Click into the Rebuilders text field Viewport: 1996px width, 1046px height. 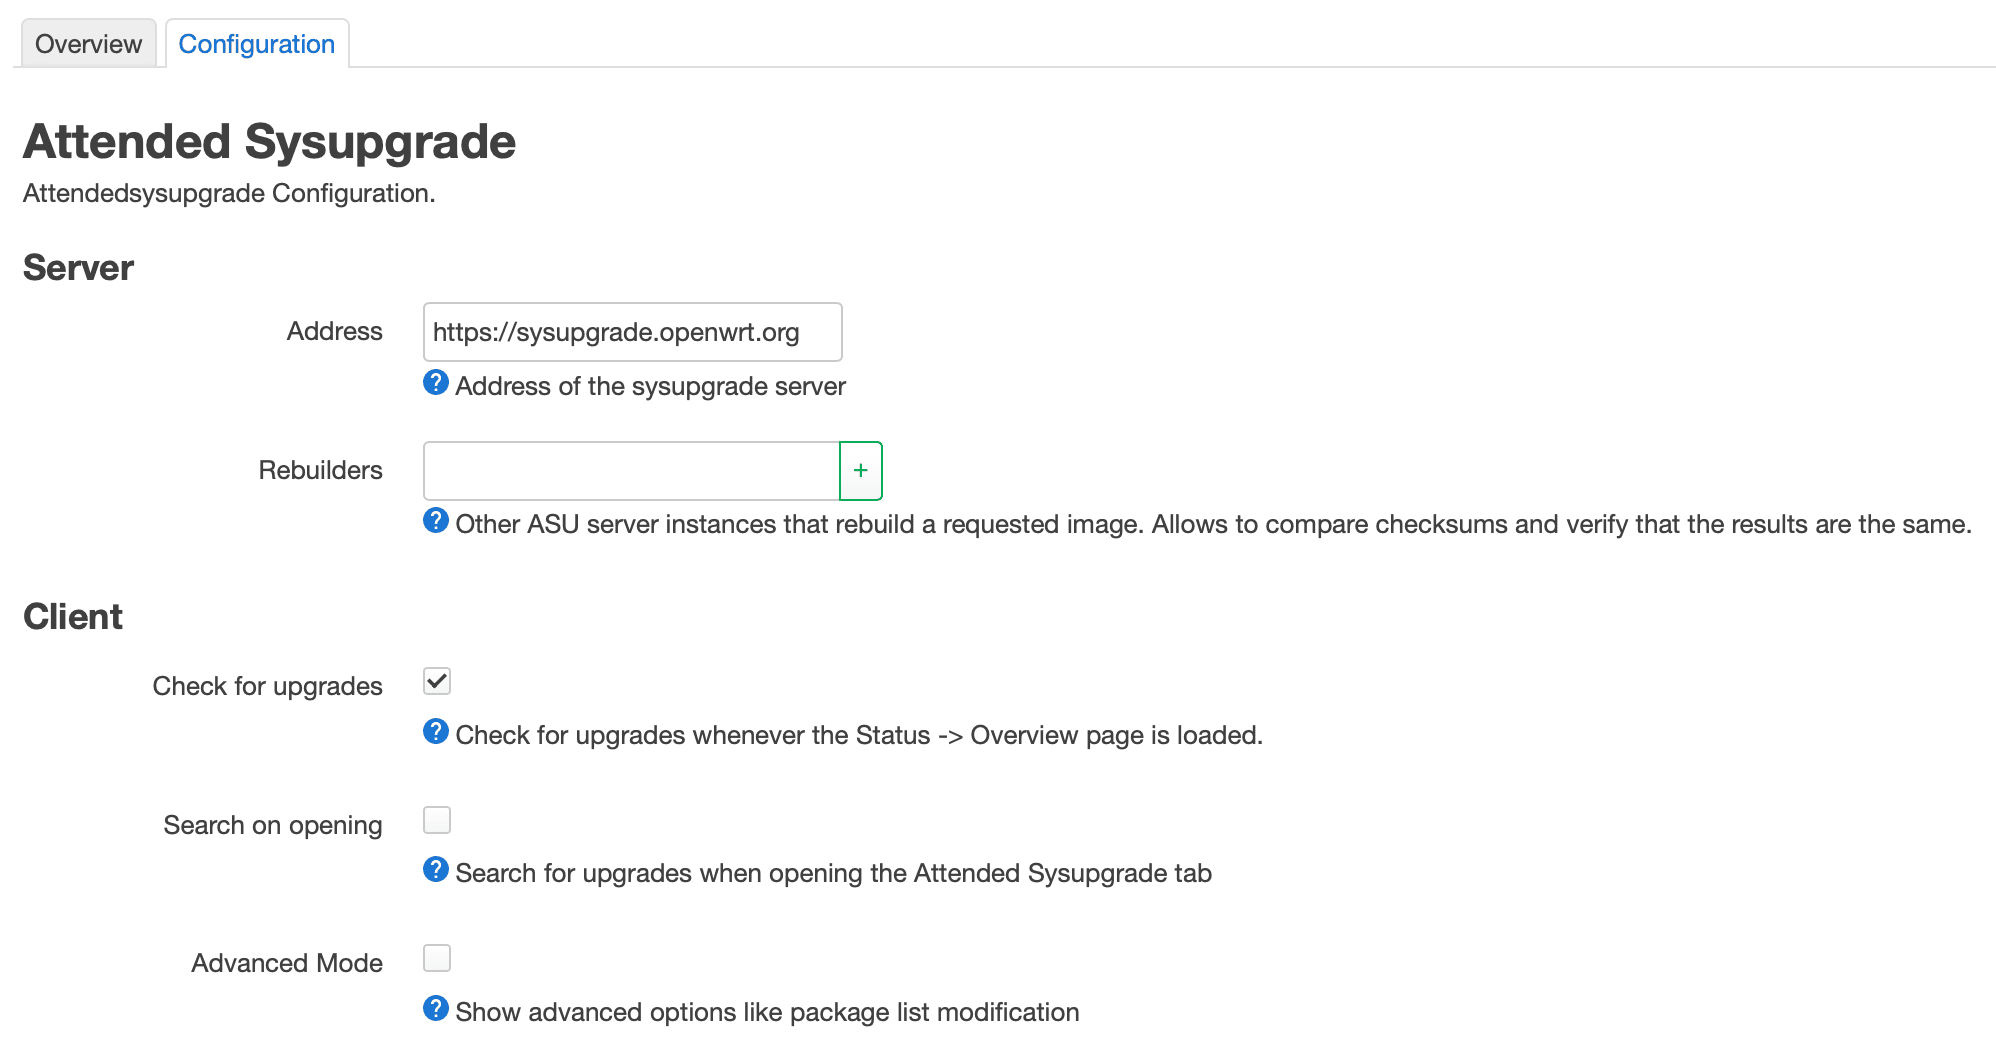coord(630,470)
